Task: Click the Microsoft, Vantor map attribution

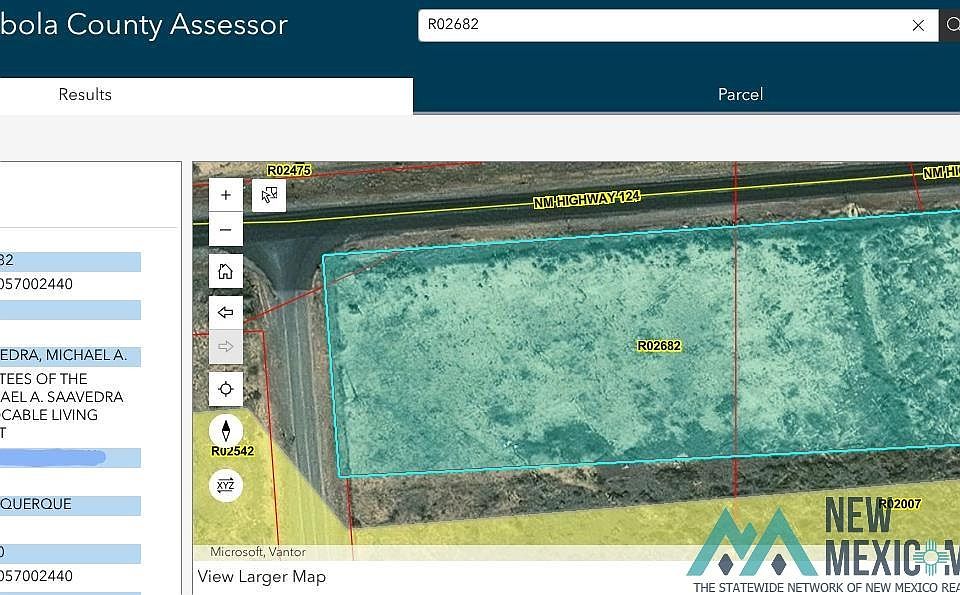Action: tap(258, 552)
